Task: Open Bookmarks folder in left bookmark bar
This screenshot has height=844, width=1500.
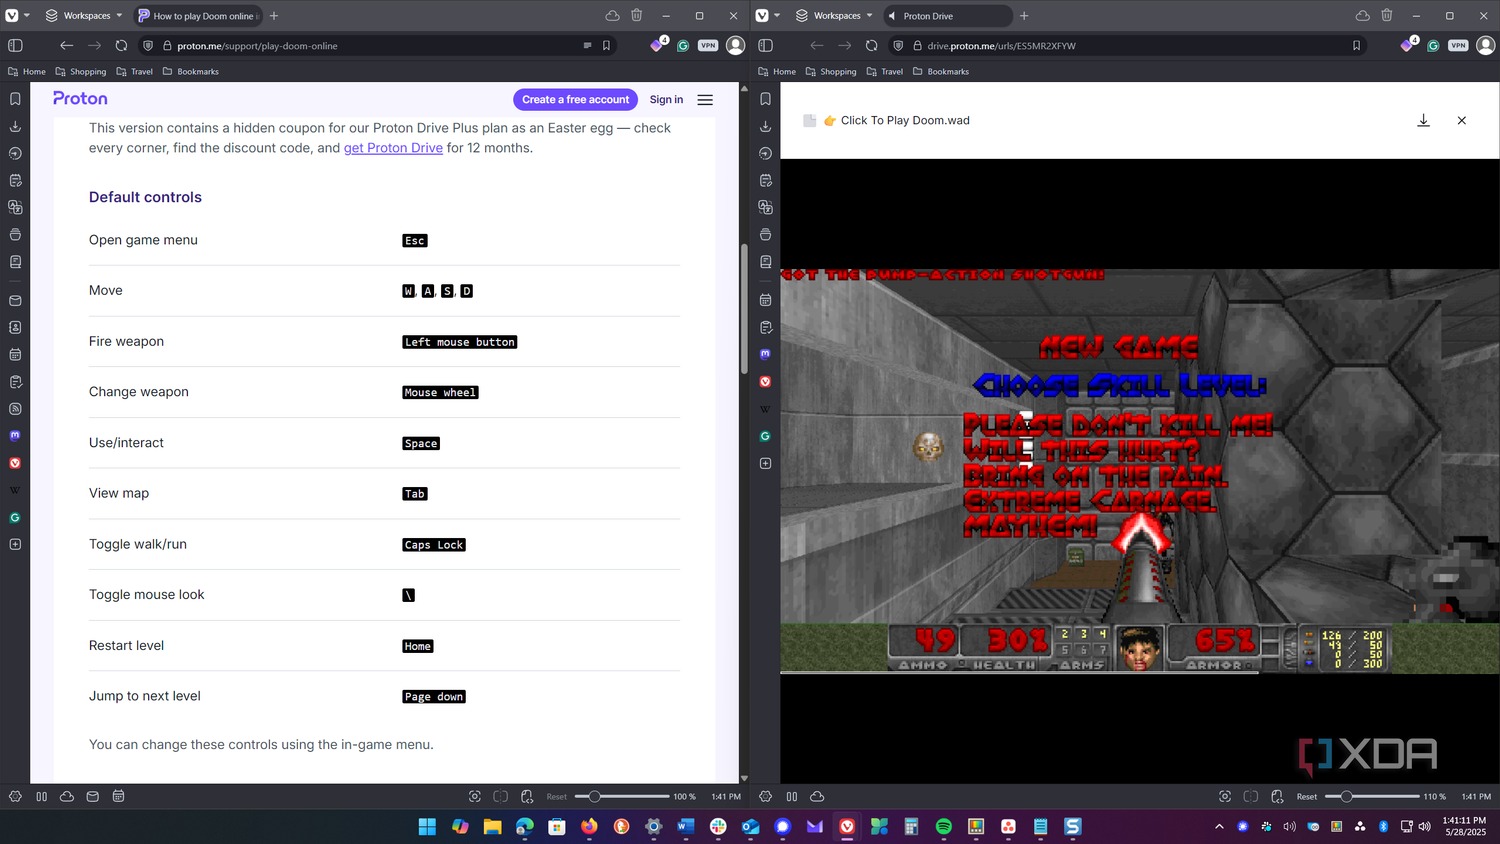Action: tap(190, 71)
